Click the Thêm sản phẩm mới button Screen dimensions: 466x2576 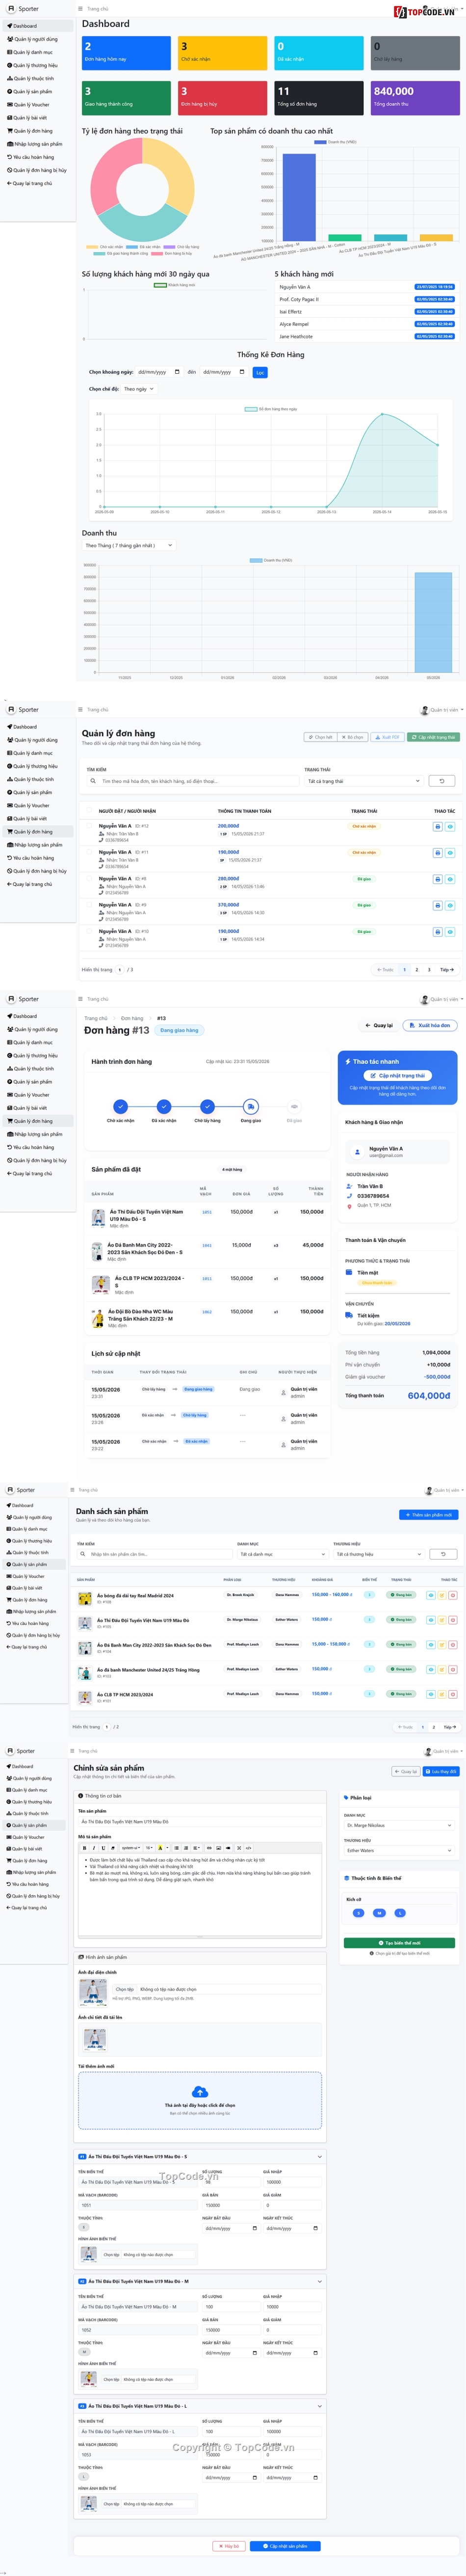[429, 1514]
